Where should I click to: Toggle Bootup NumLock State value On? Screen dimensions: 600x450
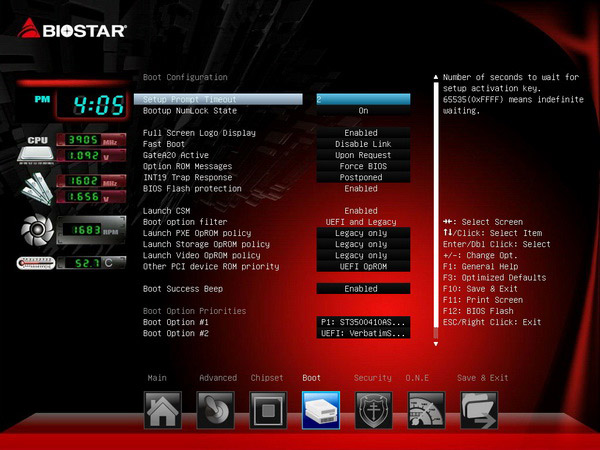point(363,111)
